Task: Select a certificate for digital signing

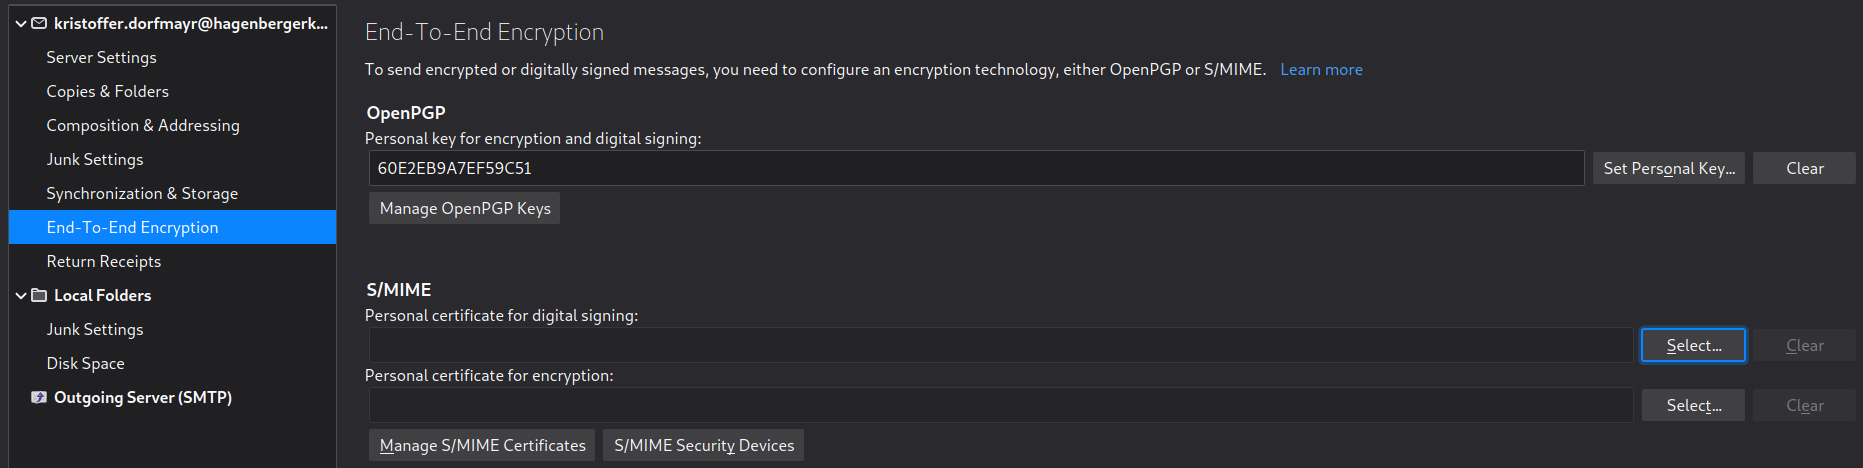Action: 1693,345
